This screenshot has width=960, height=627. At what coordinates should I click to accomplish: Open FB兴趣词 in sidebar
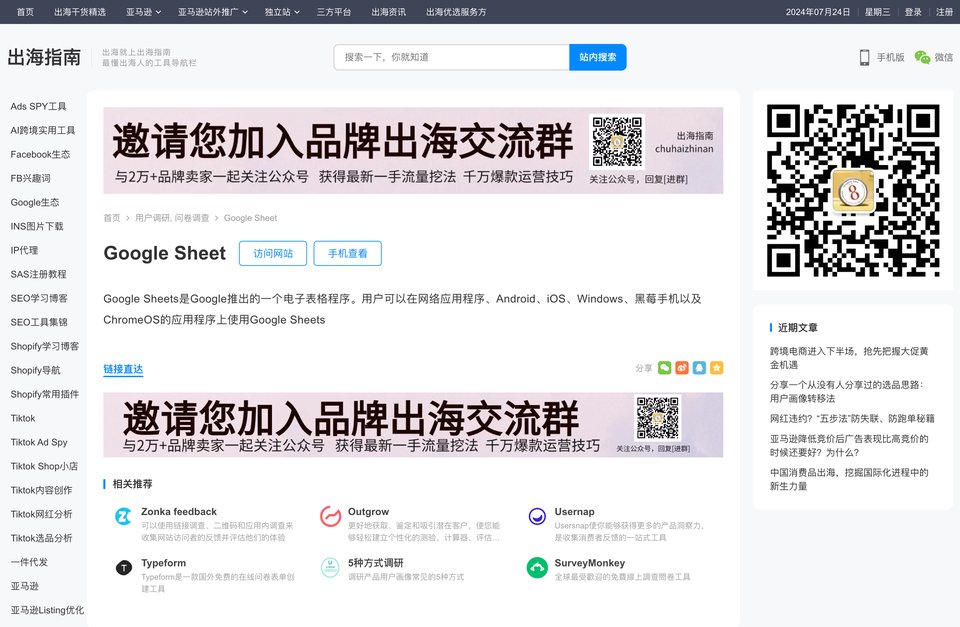[x=30, y=178]
